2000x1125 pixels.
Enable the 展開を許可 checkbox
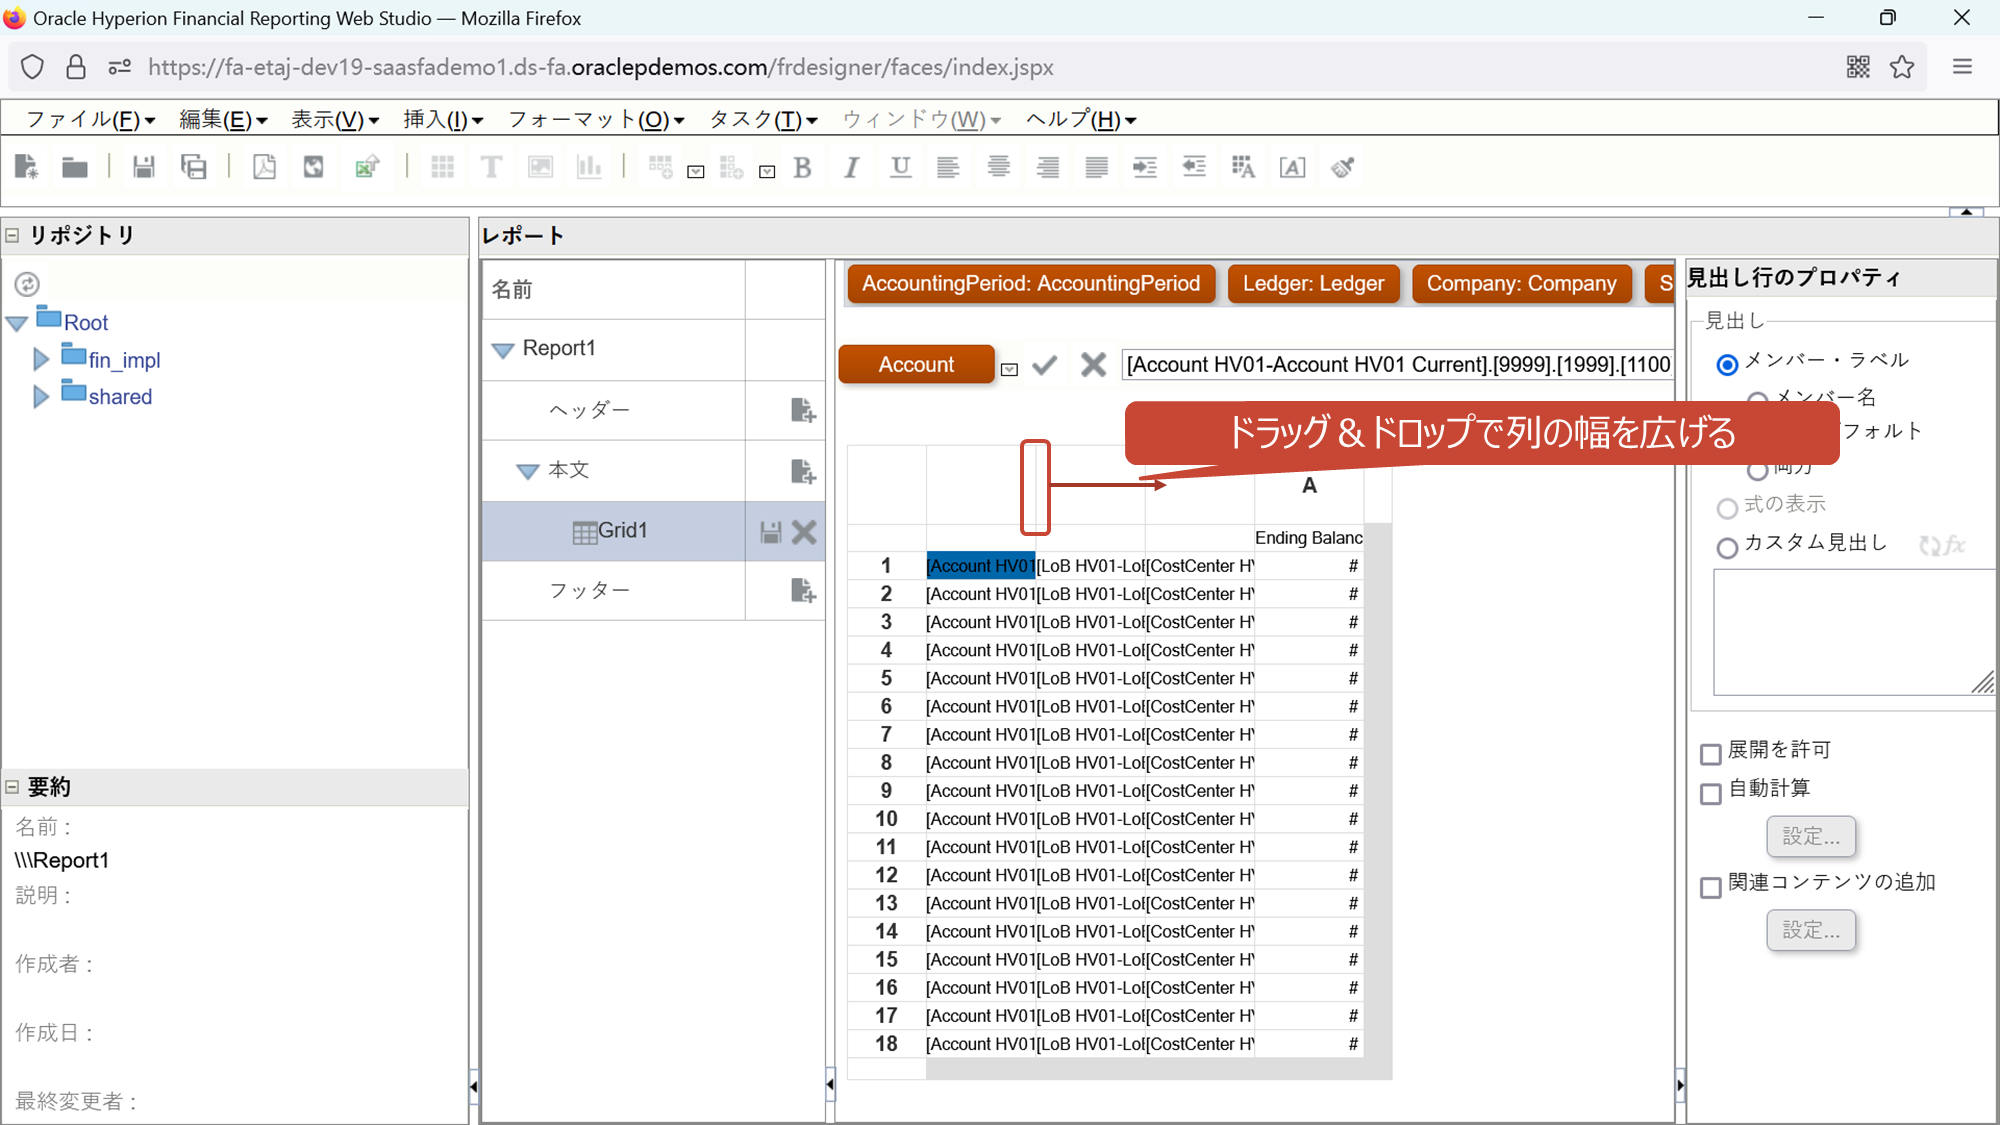click(x=1711, y=753)
